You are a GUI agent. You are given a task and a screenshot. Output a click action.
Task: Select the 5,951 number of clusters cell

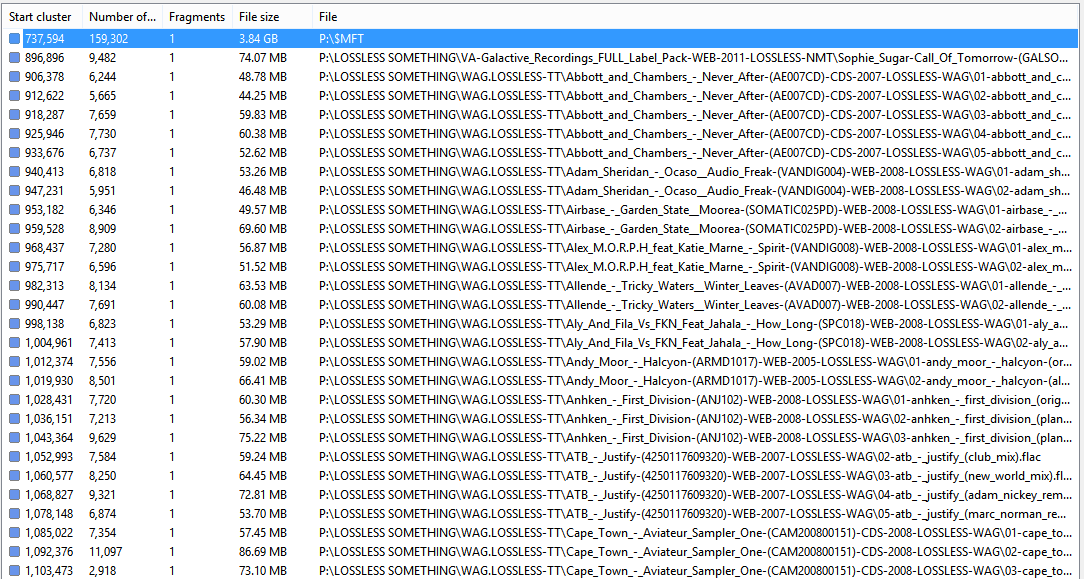click(x=102, y=189)
